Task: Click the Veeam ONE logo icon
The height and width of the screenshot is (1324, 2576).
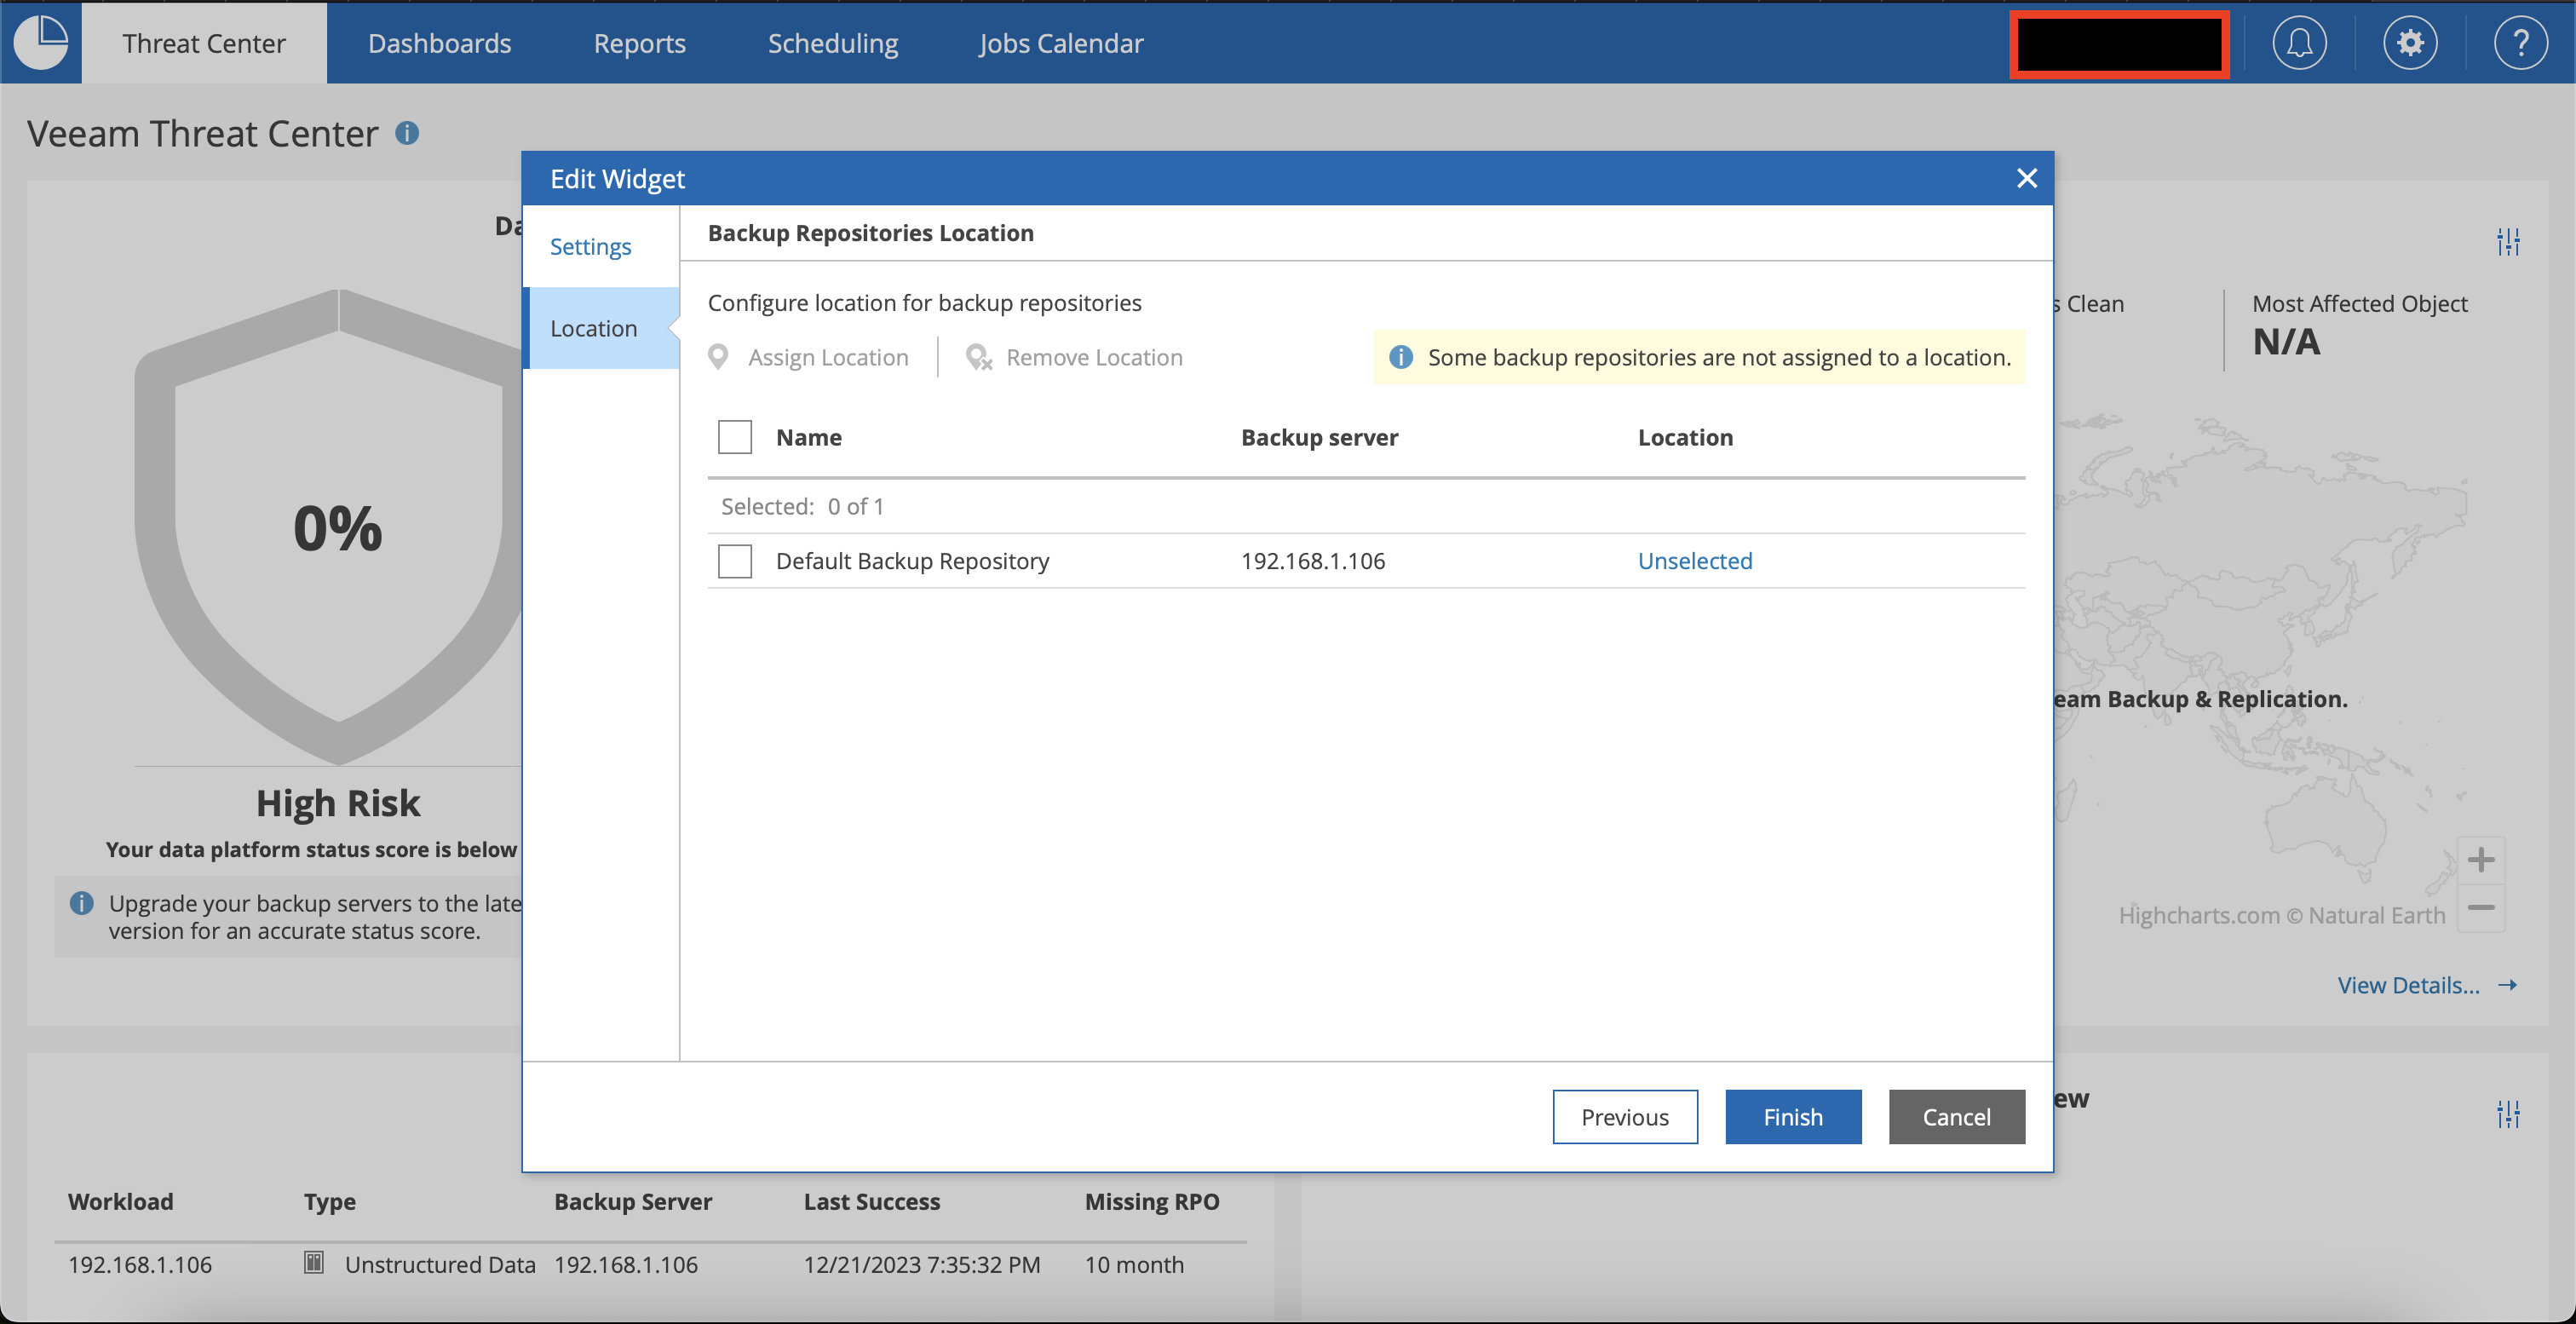Action: tap(41, 42)
